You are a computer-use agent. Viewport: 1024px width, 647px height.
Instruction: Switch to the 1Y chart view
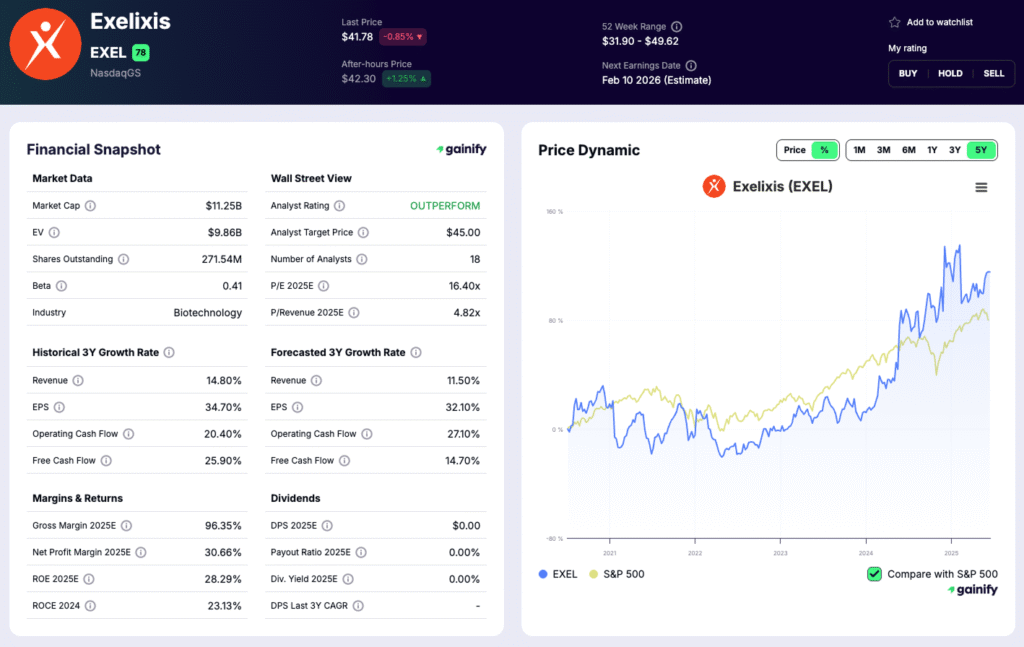click(x=932, y=149)
